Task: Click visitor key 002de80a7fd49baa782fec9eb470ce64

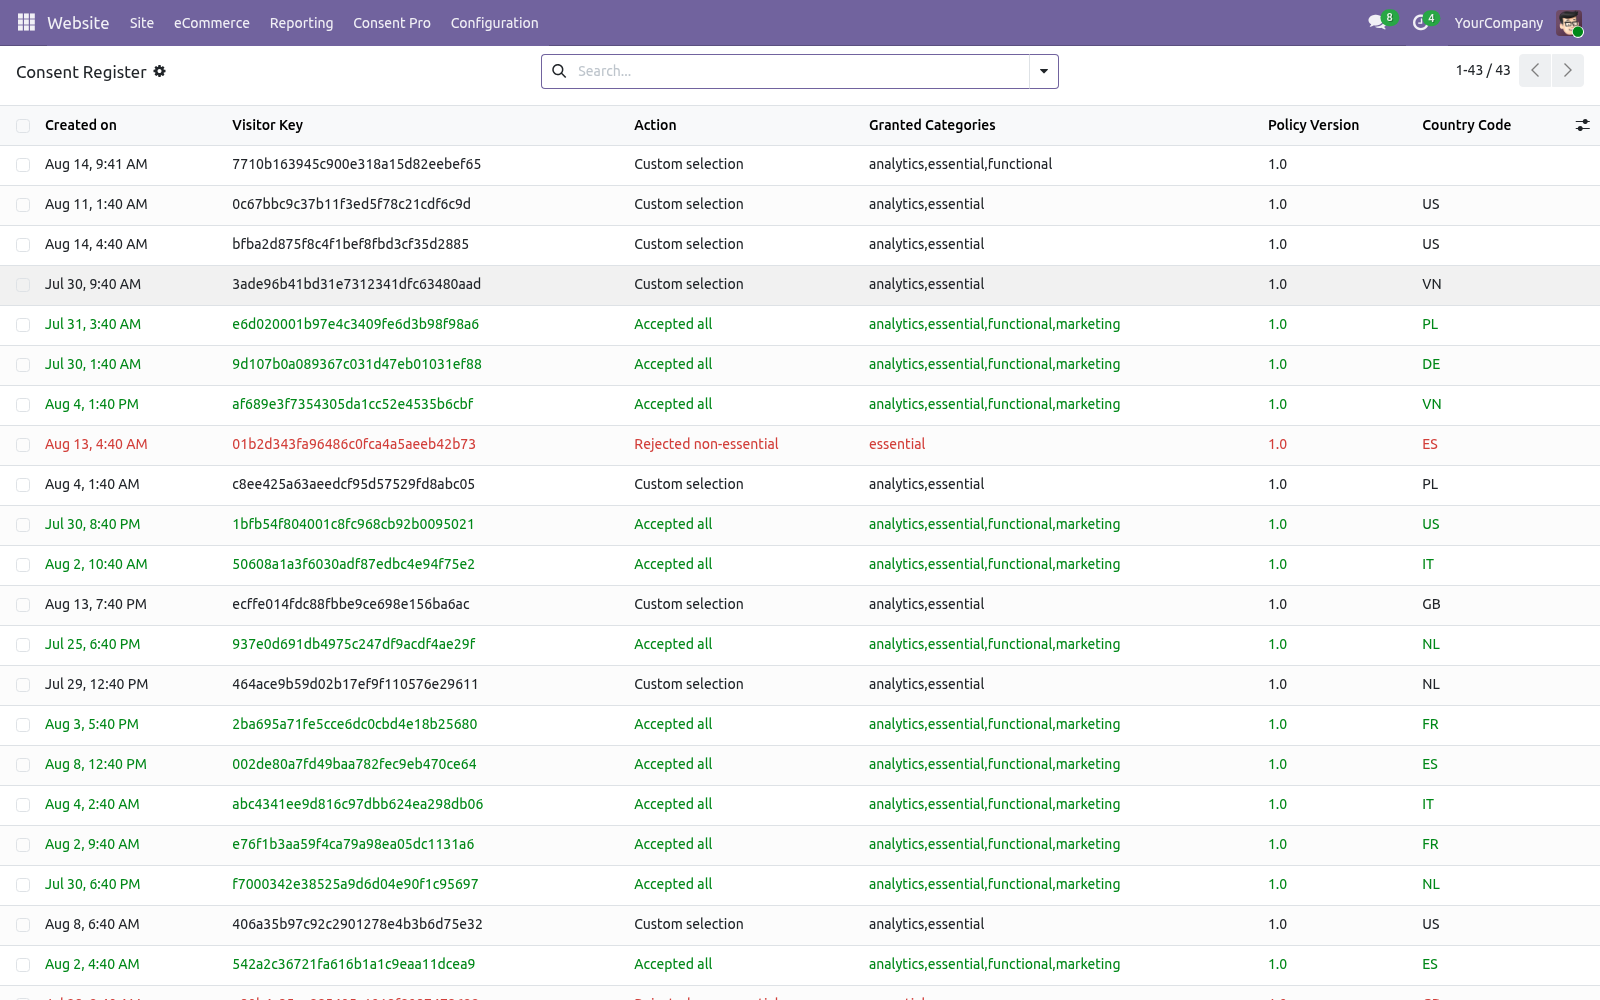Action: tap(354, 764)
